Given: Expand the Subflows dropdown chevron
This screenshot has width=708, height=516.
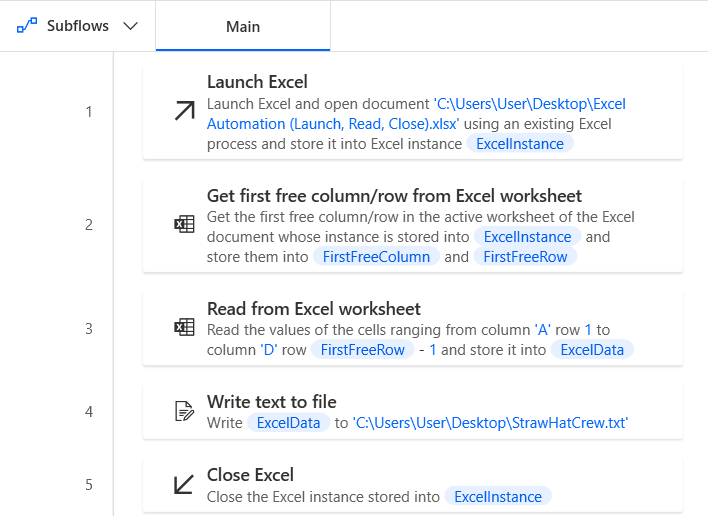Looking at the screenshot, I should 130,26.
